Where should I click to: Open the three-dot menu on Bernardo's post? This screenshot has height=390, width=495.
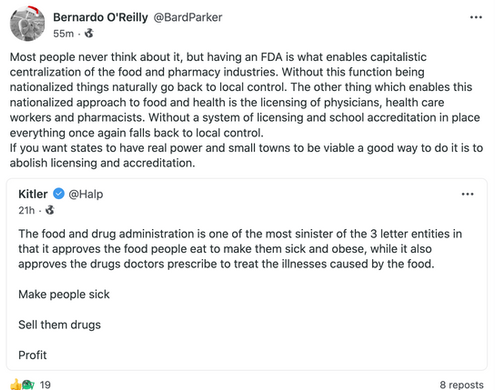[476, 17]
